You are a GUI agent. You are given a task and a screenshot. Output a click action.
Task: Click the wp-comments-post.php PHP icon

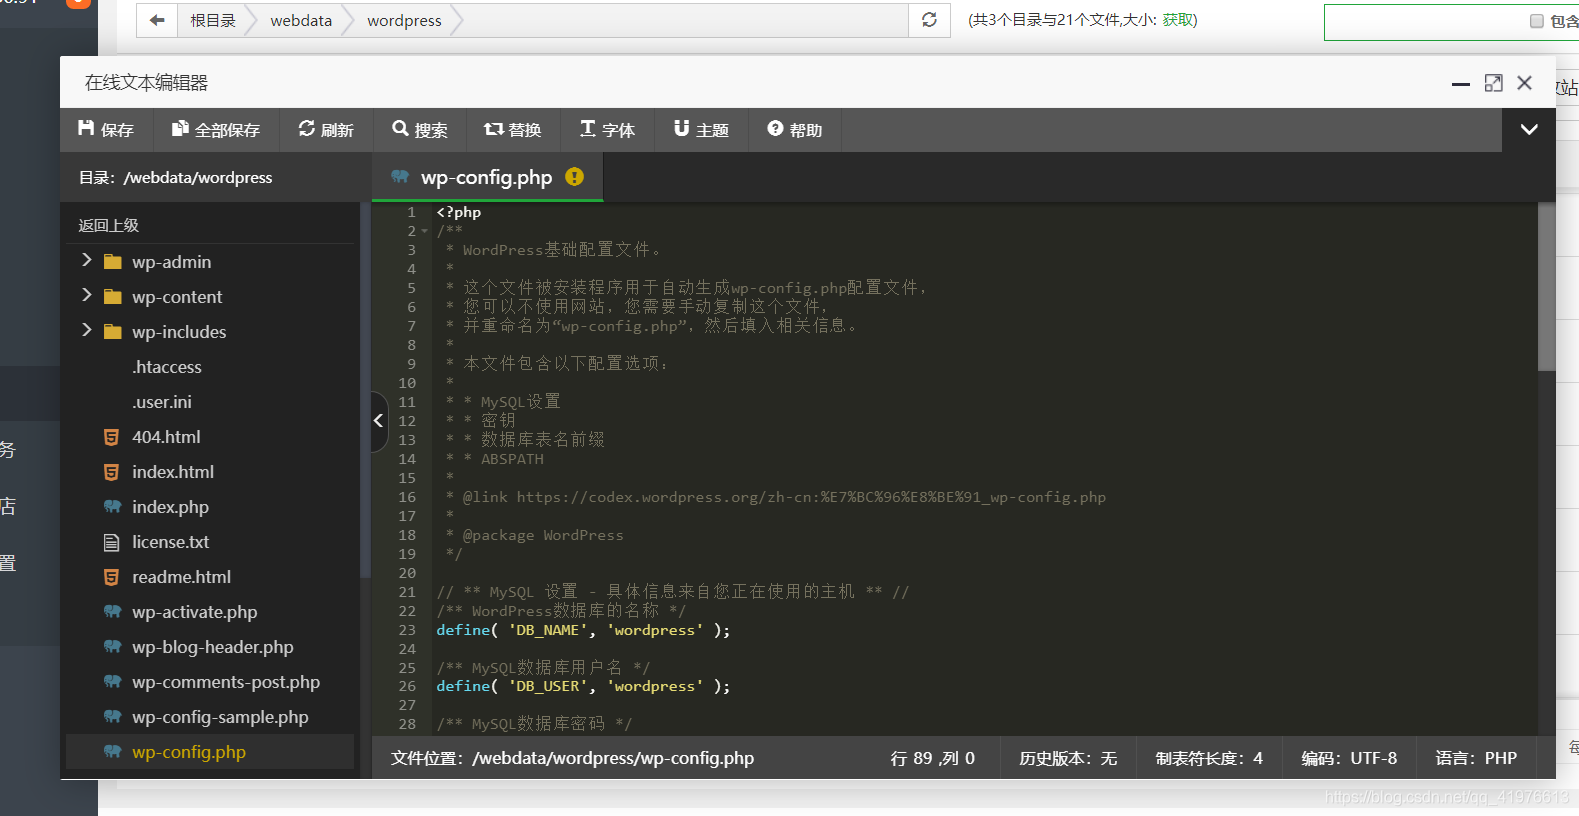click(x=113, y=682)
